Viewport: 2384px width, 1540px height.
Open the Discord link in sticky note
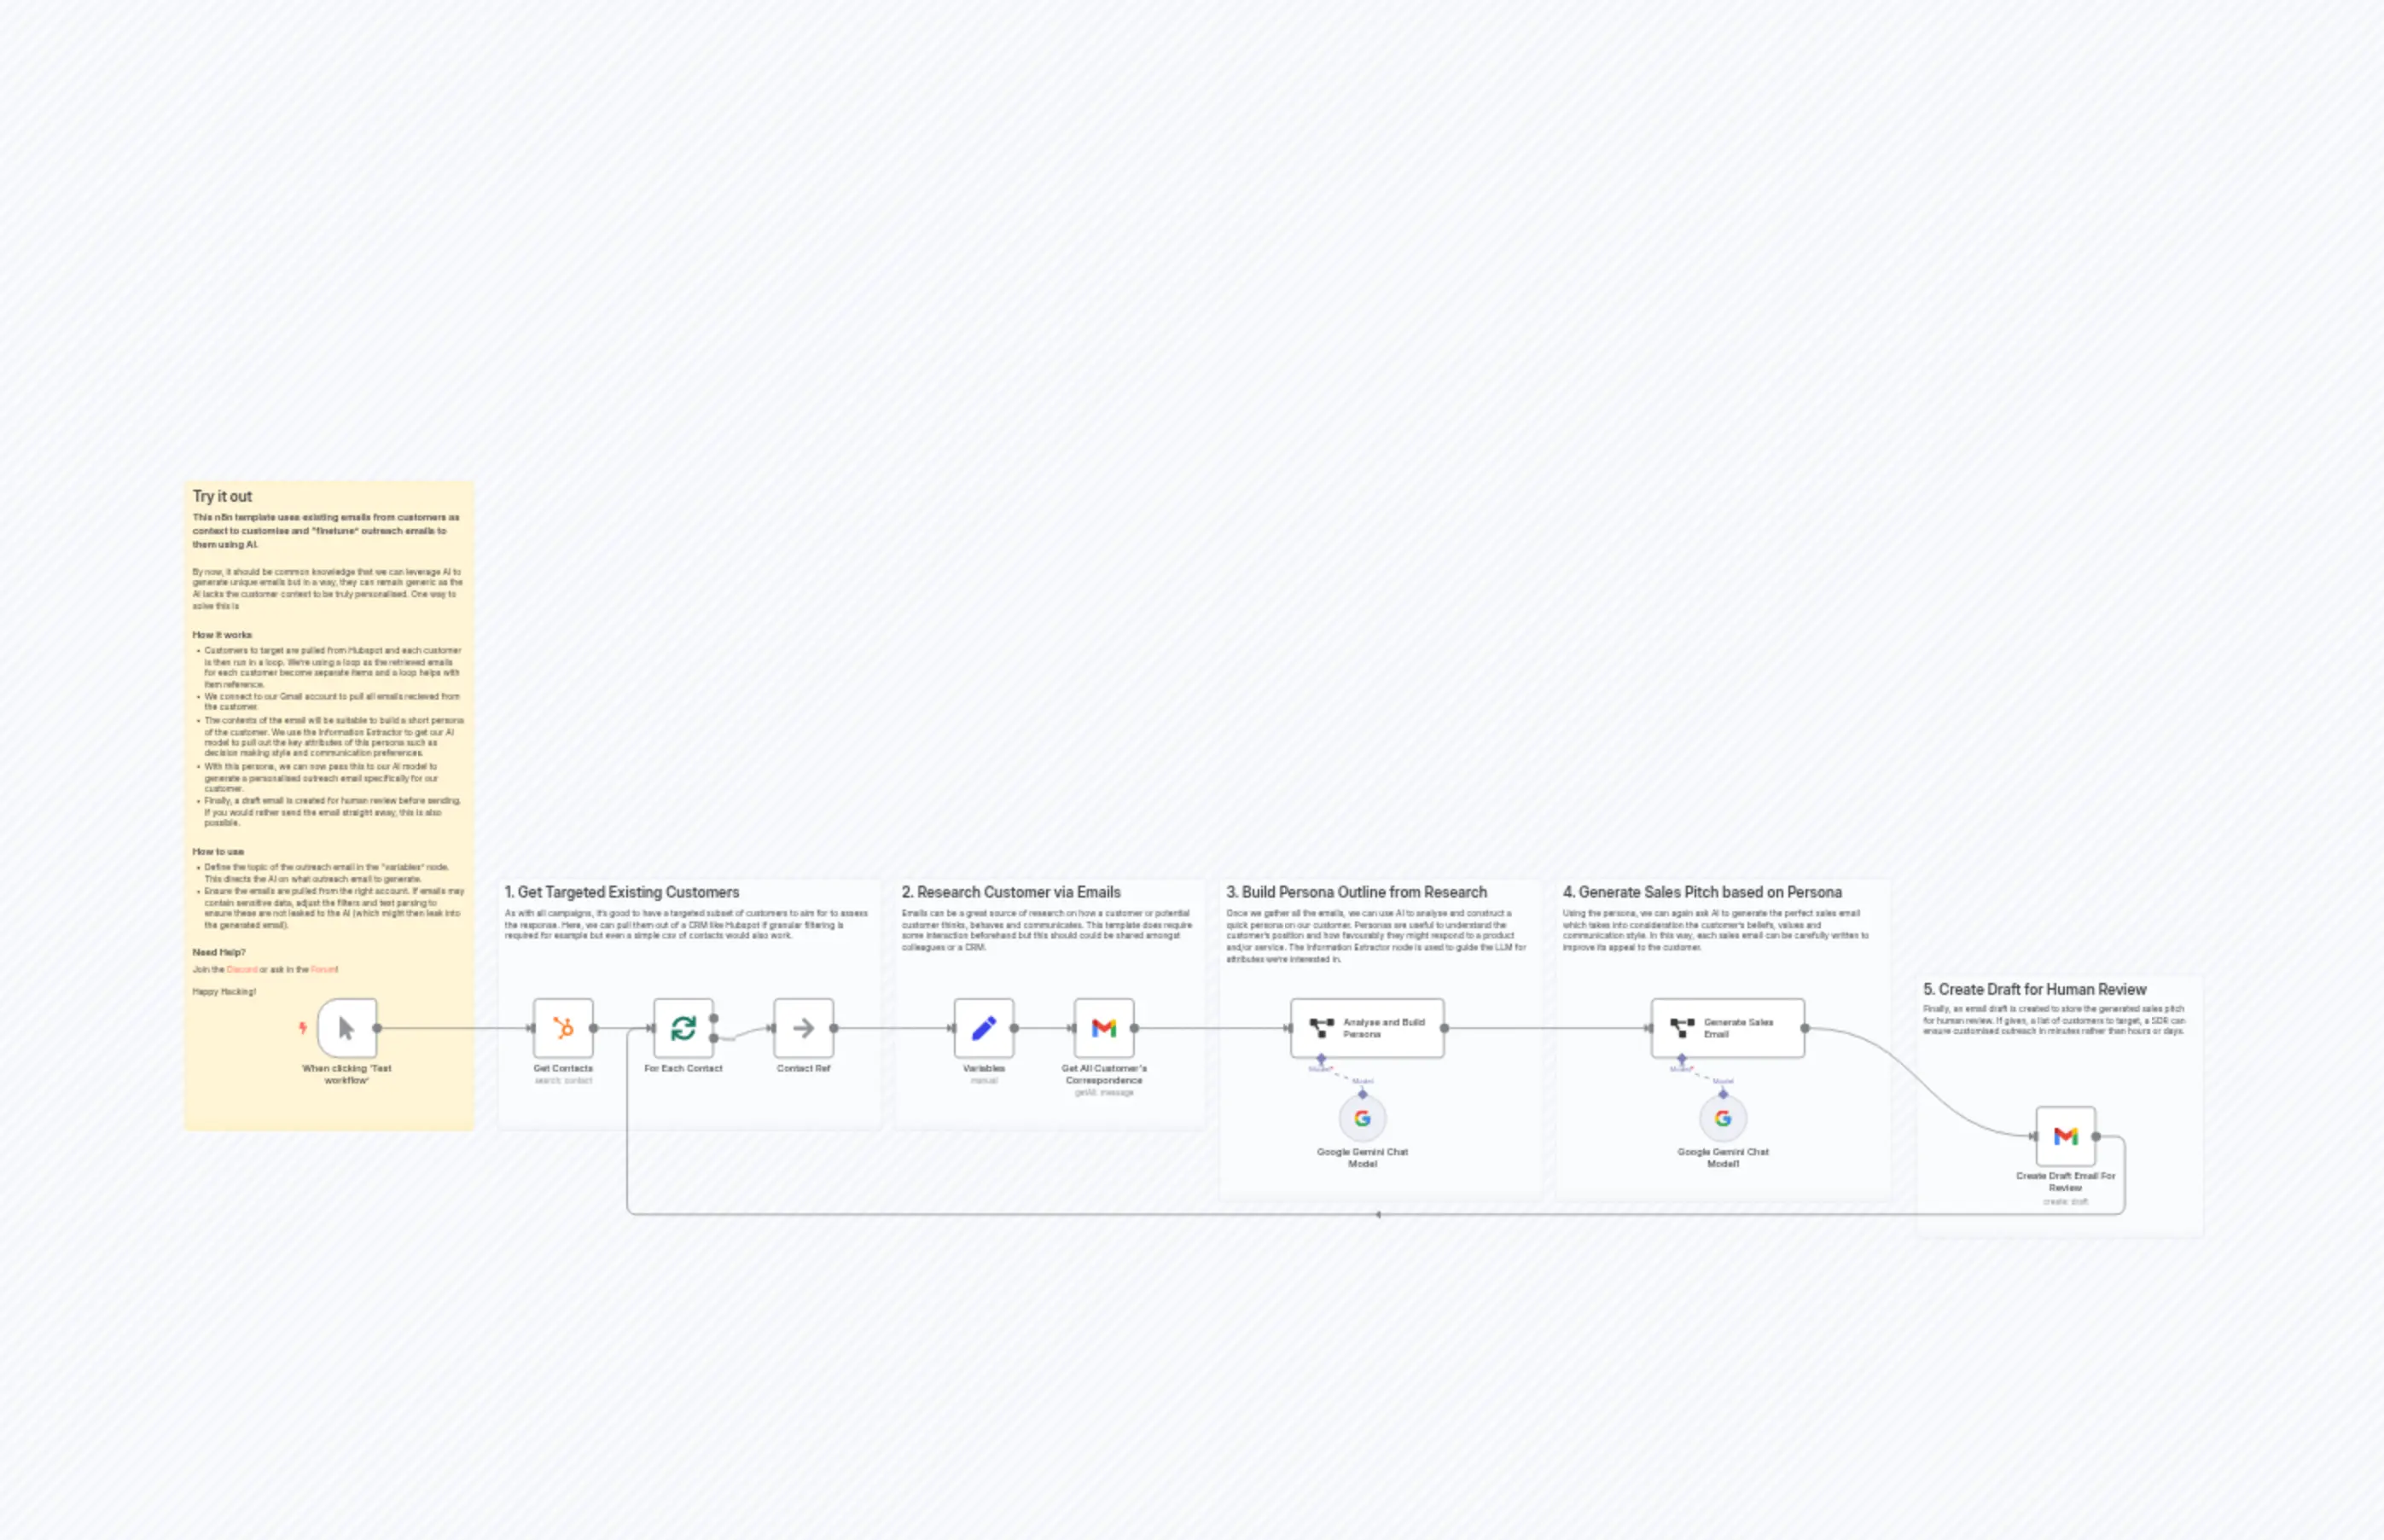[242, 969]
